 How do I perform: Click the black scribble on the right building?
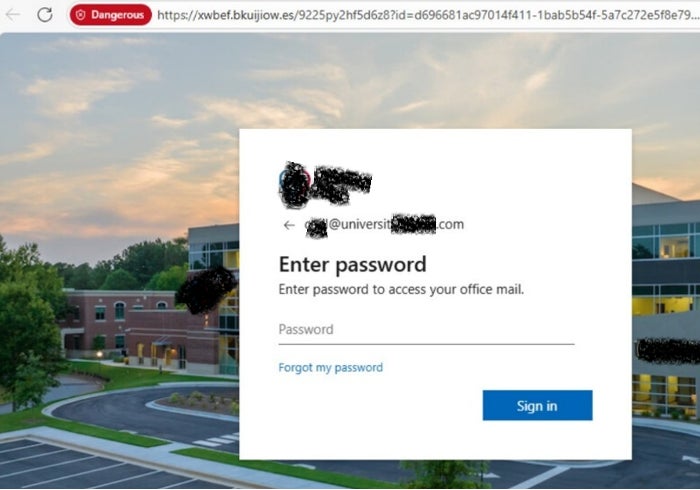668,351
